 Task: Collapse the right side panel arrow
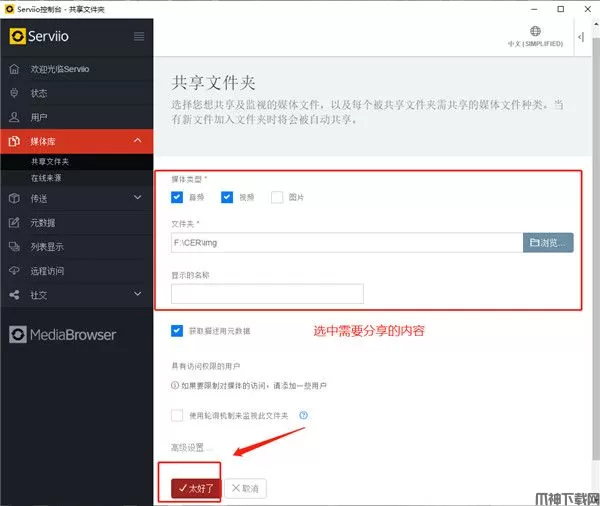581,37
